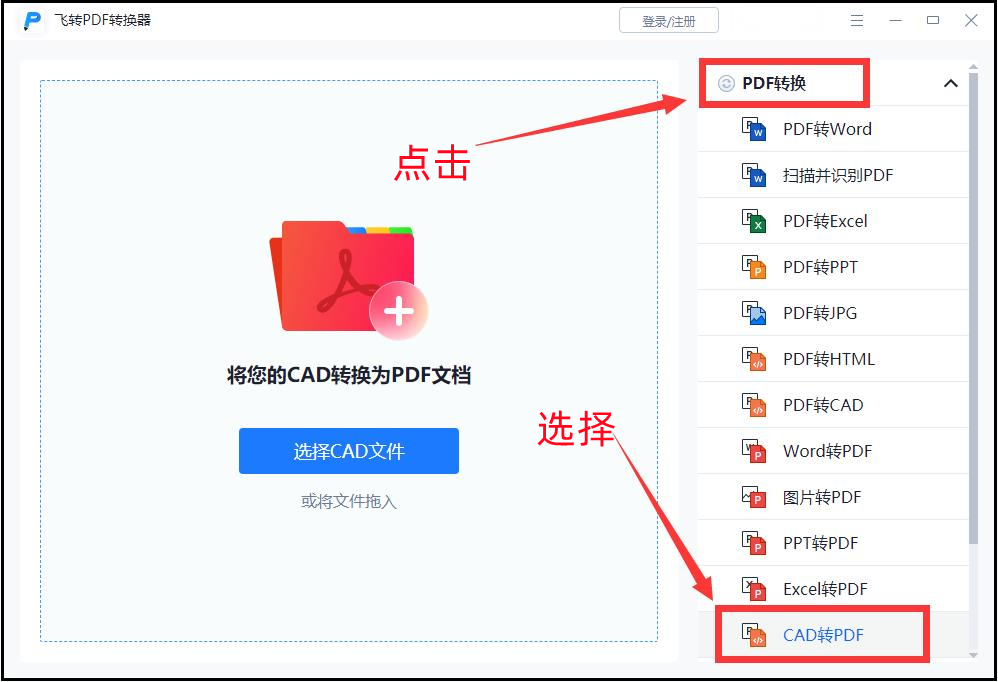Switch to Excel转PDF mode
998x682 pixels.
tap(833, 589)
